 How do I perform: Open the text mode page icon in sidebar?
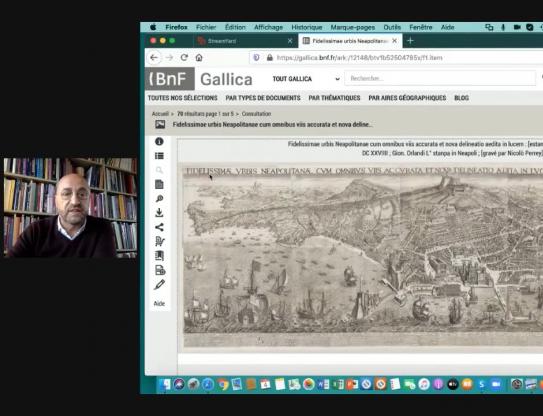coord(159,184)
